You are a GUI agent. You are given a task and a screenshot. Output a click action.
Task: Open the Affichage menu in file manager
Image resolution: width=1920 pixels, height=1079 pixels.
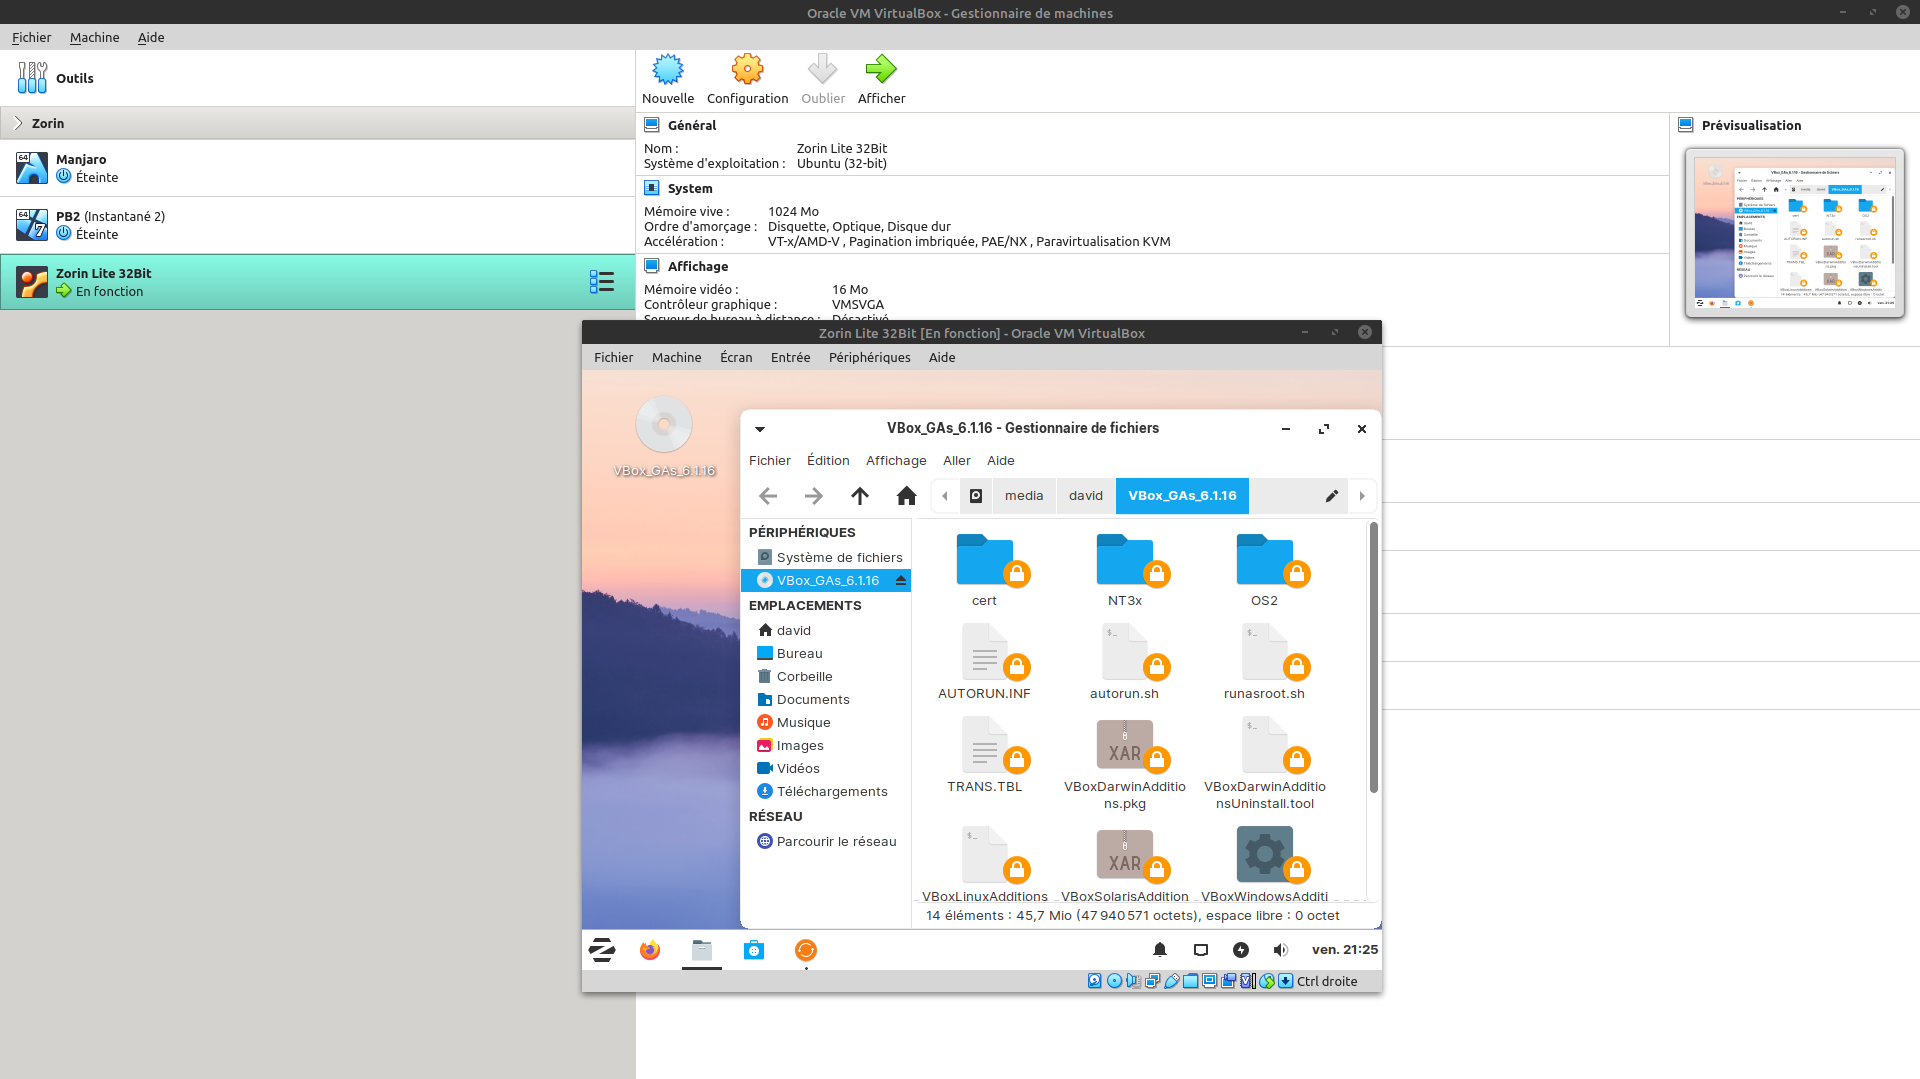point(895,461)
